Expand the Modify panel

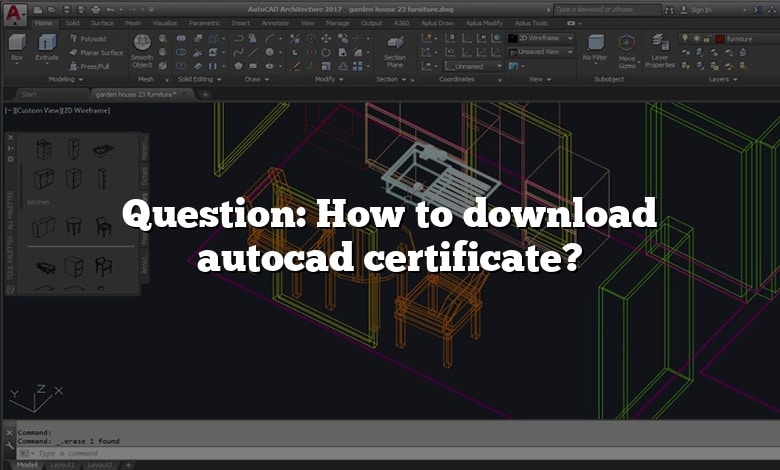(329, 79)
